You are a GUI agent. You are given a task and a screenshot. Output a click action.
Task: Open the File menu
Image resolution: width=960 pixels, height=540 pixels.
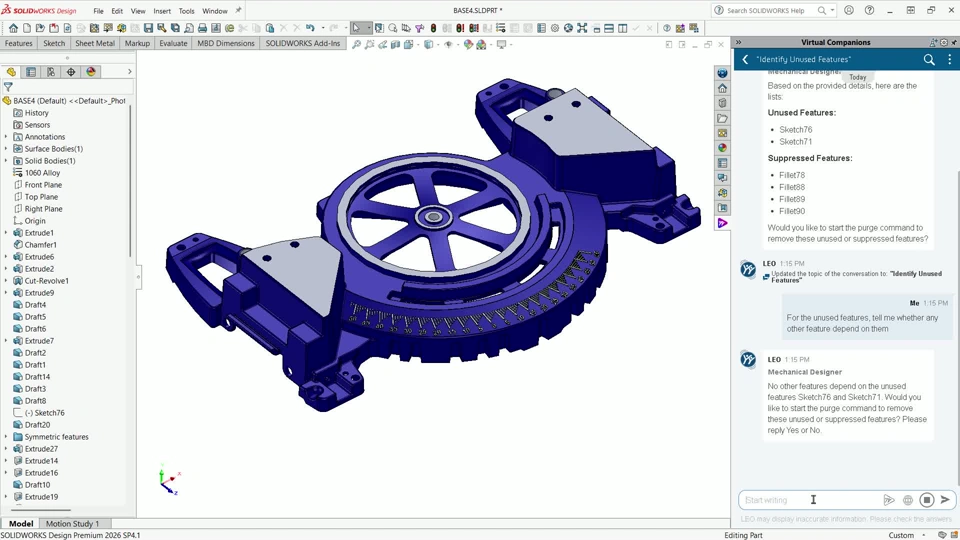coord(98,11)
